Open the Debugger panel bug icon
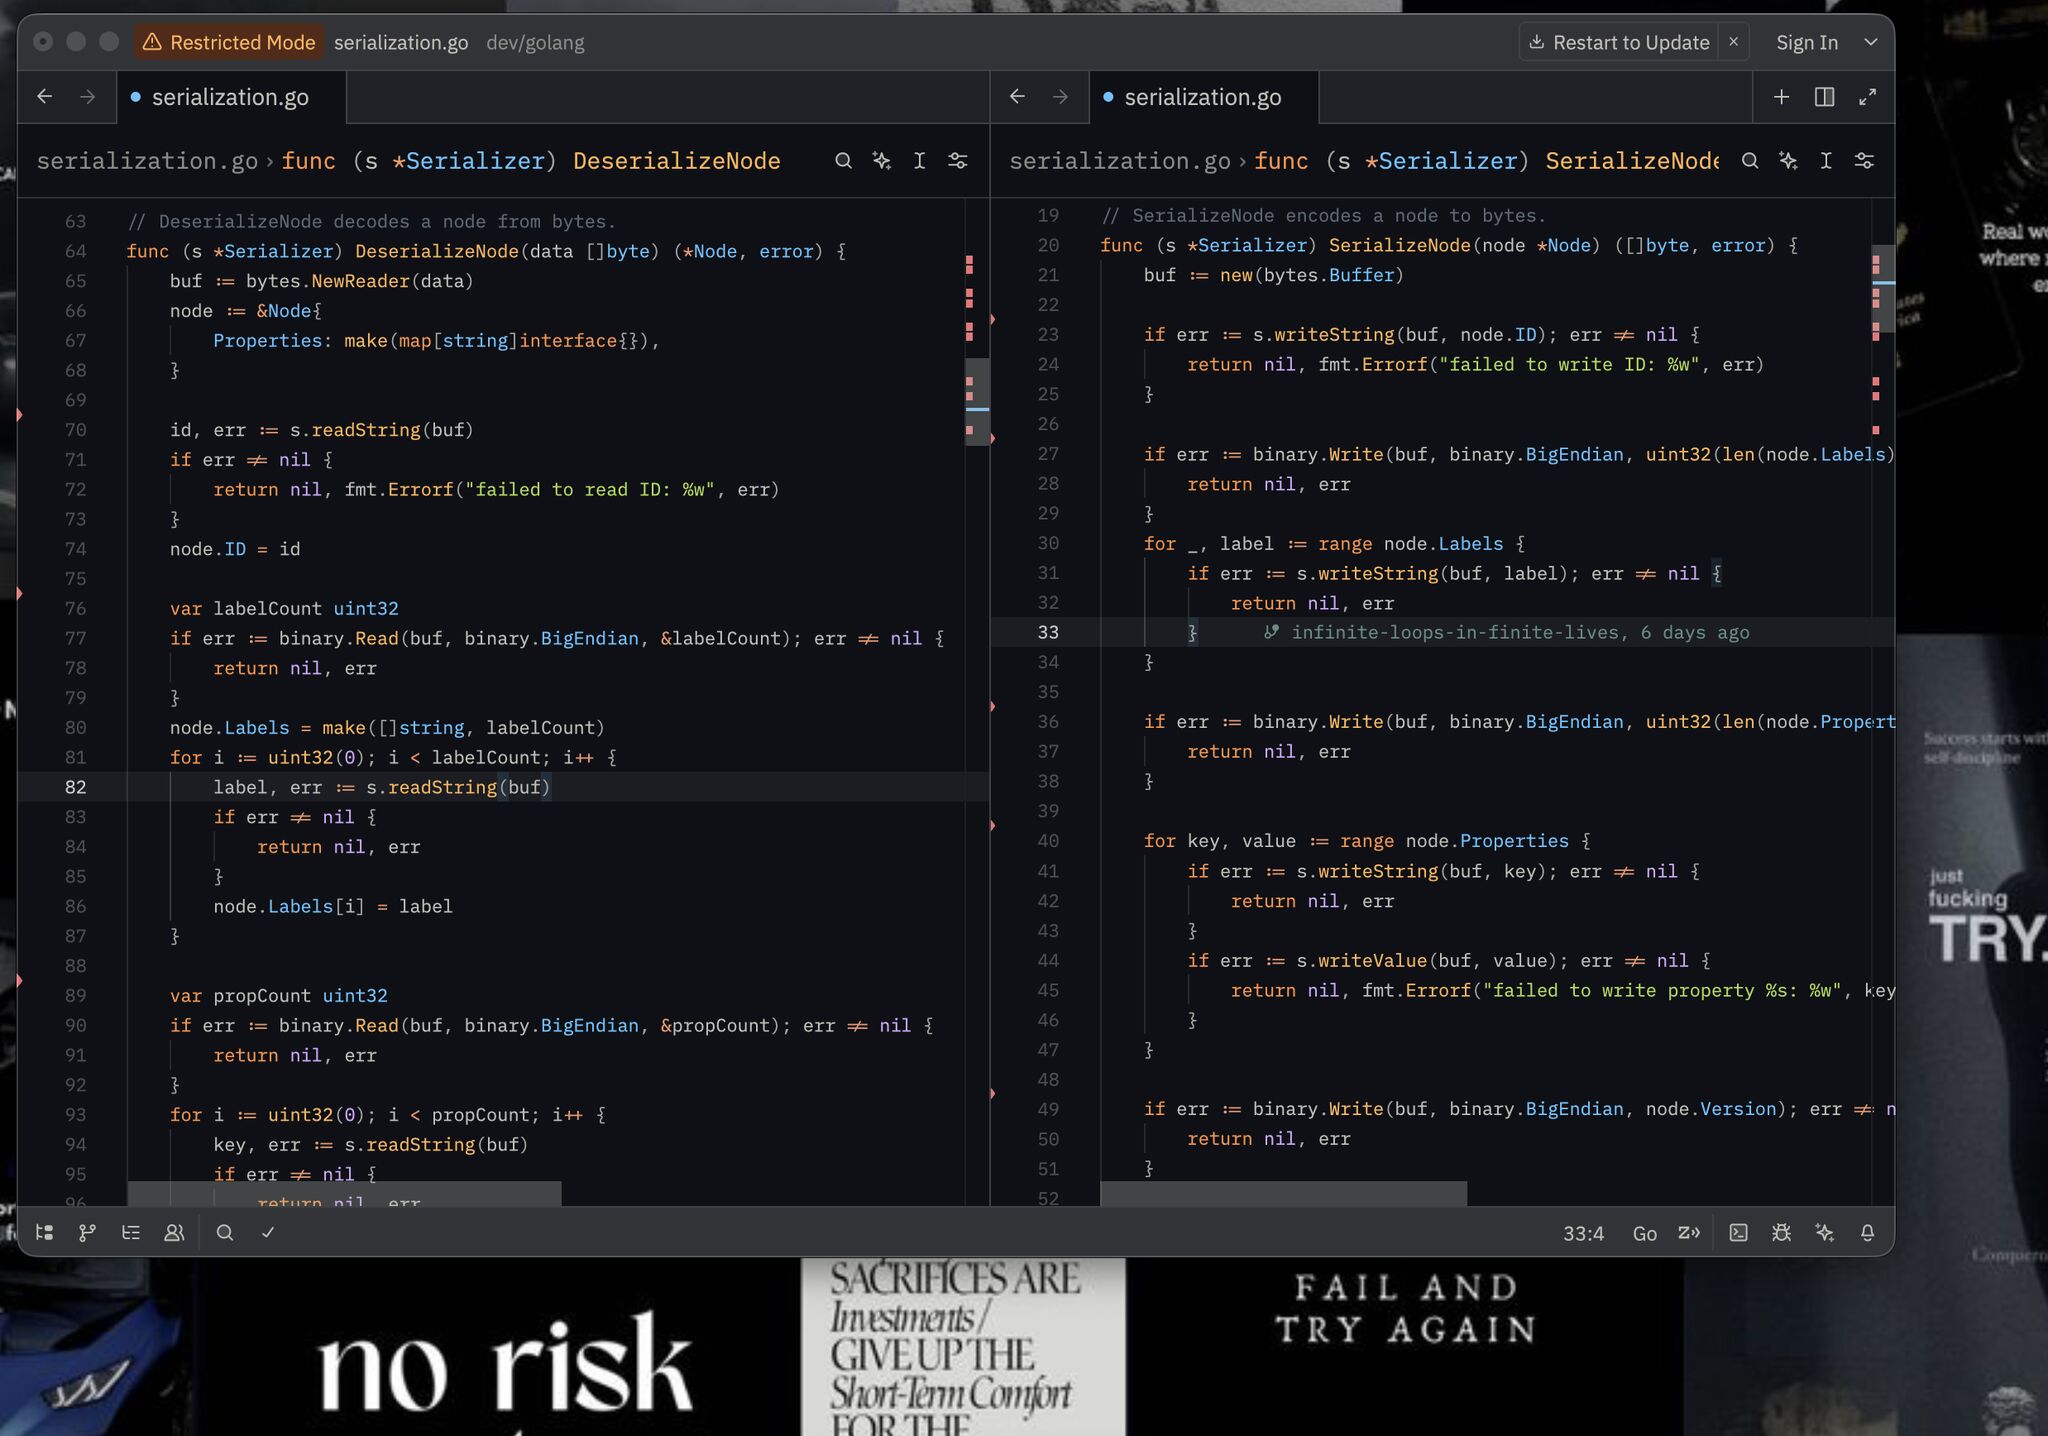 (1781, 1232)
